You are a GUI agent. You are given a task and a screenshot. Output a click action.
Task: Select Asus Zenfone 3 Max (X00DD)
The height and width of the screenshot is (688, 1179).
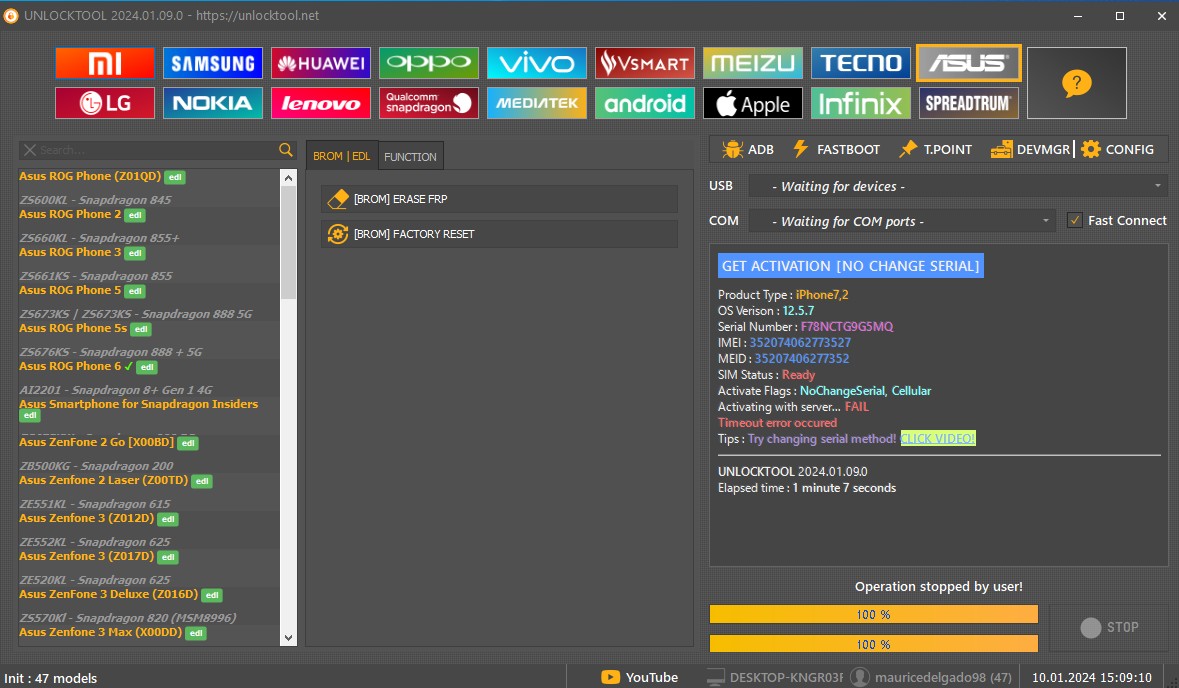[x=100, y=632]
